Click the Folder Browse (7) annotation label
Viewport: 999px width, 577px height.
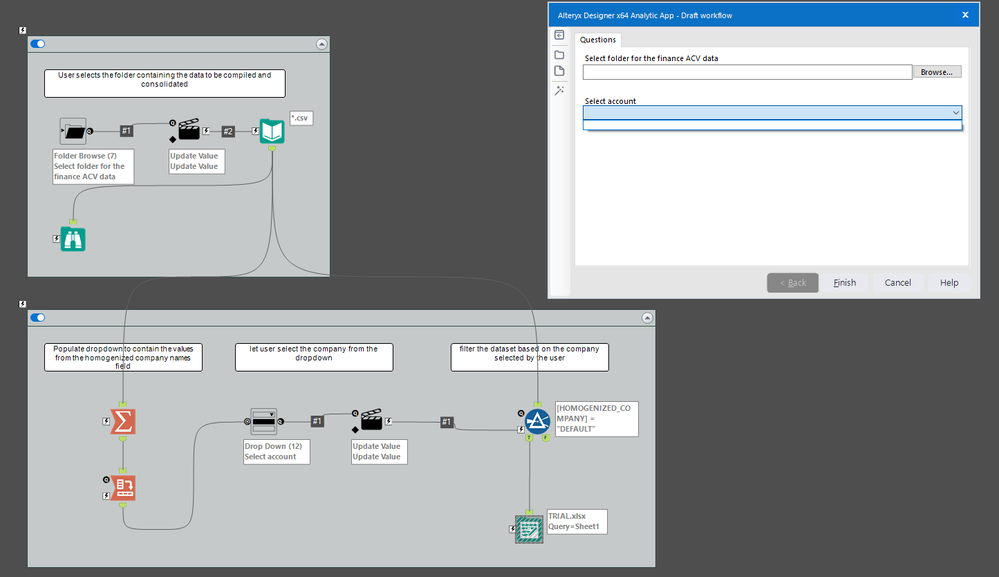93,166
